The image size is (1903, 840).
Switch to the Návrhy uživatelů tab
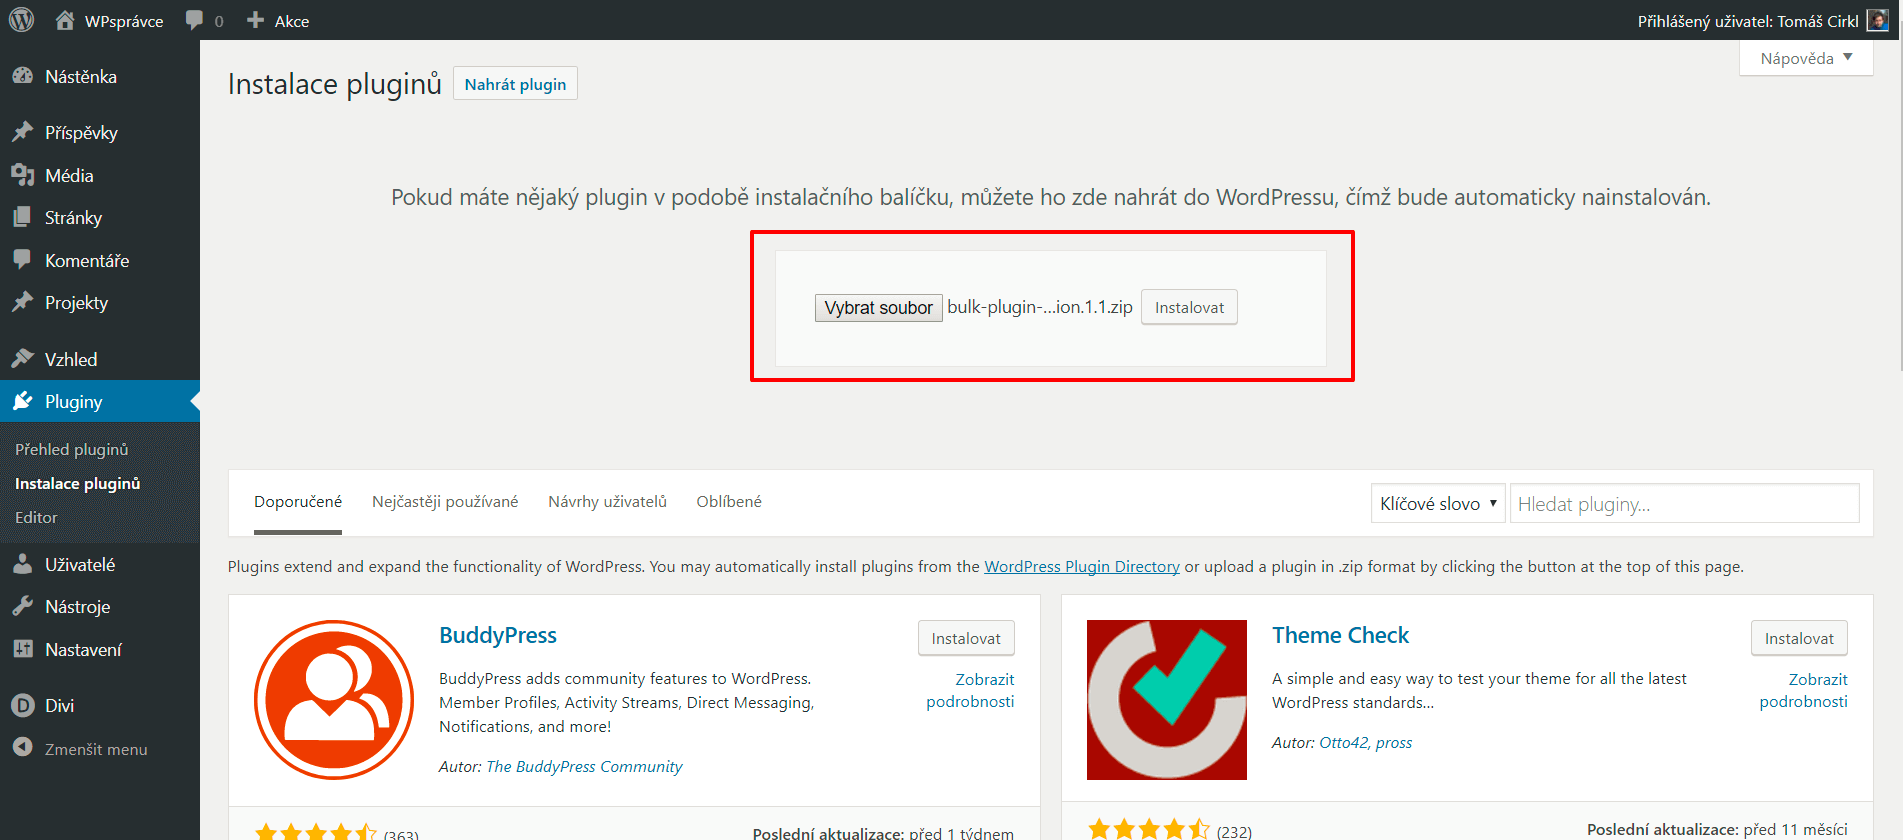tap(607, 502)
